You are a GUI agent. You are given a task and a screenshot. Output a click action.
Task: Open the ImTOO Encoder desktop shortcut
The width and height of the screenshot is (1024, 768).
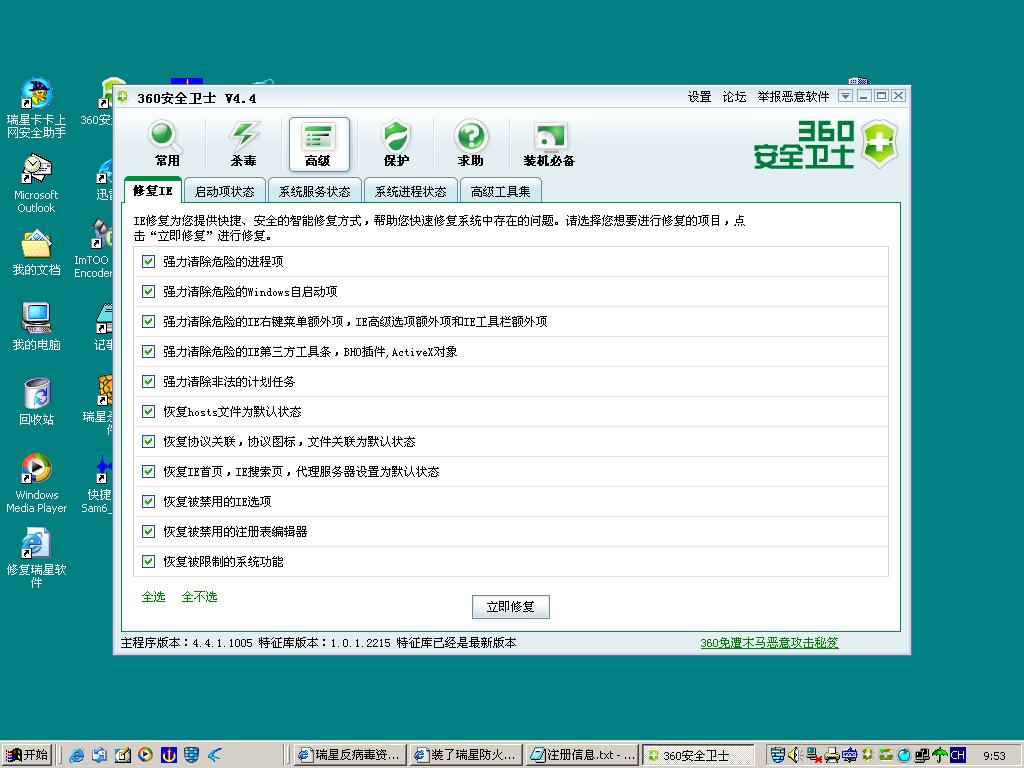(93, 249)
